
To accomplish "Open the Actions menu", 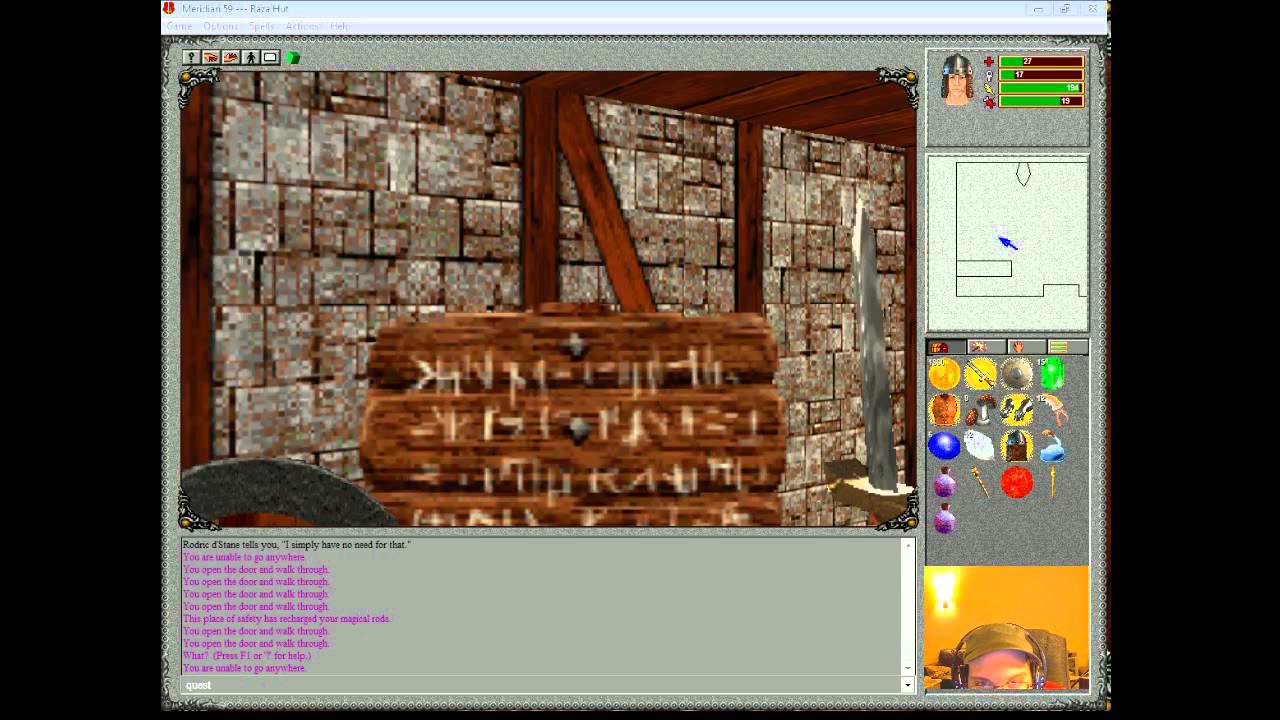I will 302,26.
